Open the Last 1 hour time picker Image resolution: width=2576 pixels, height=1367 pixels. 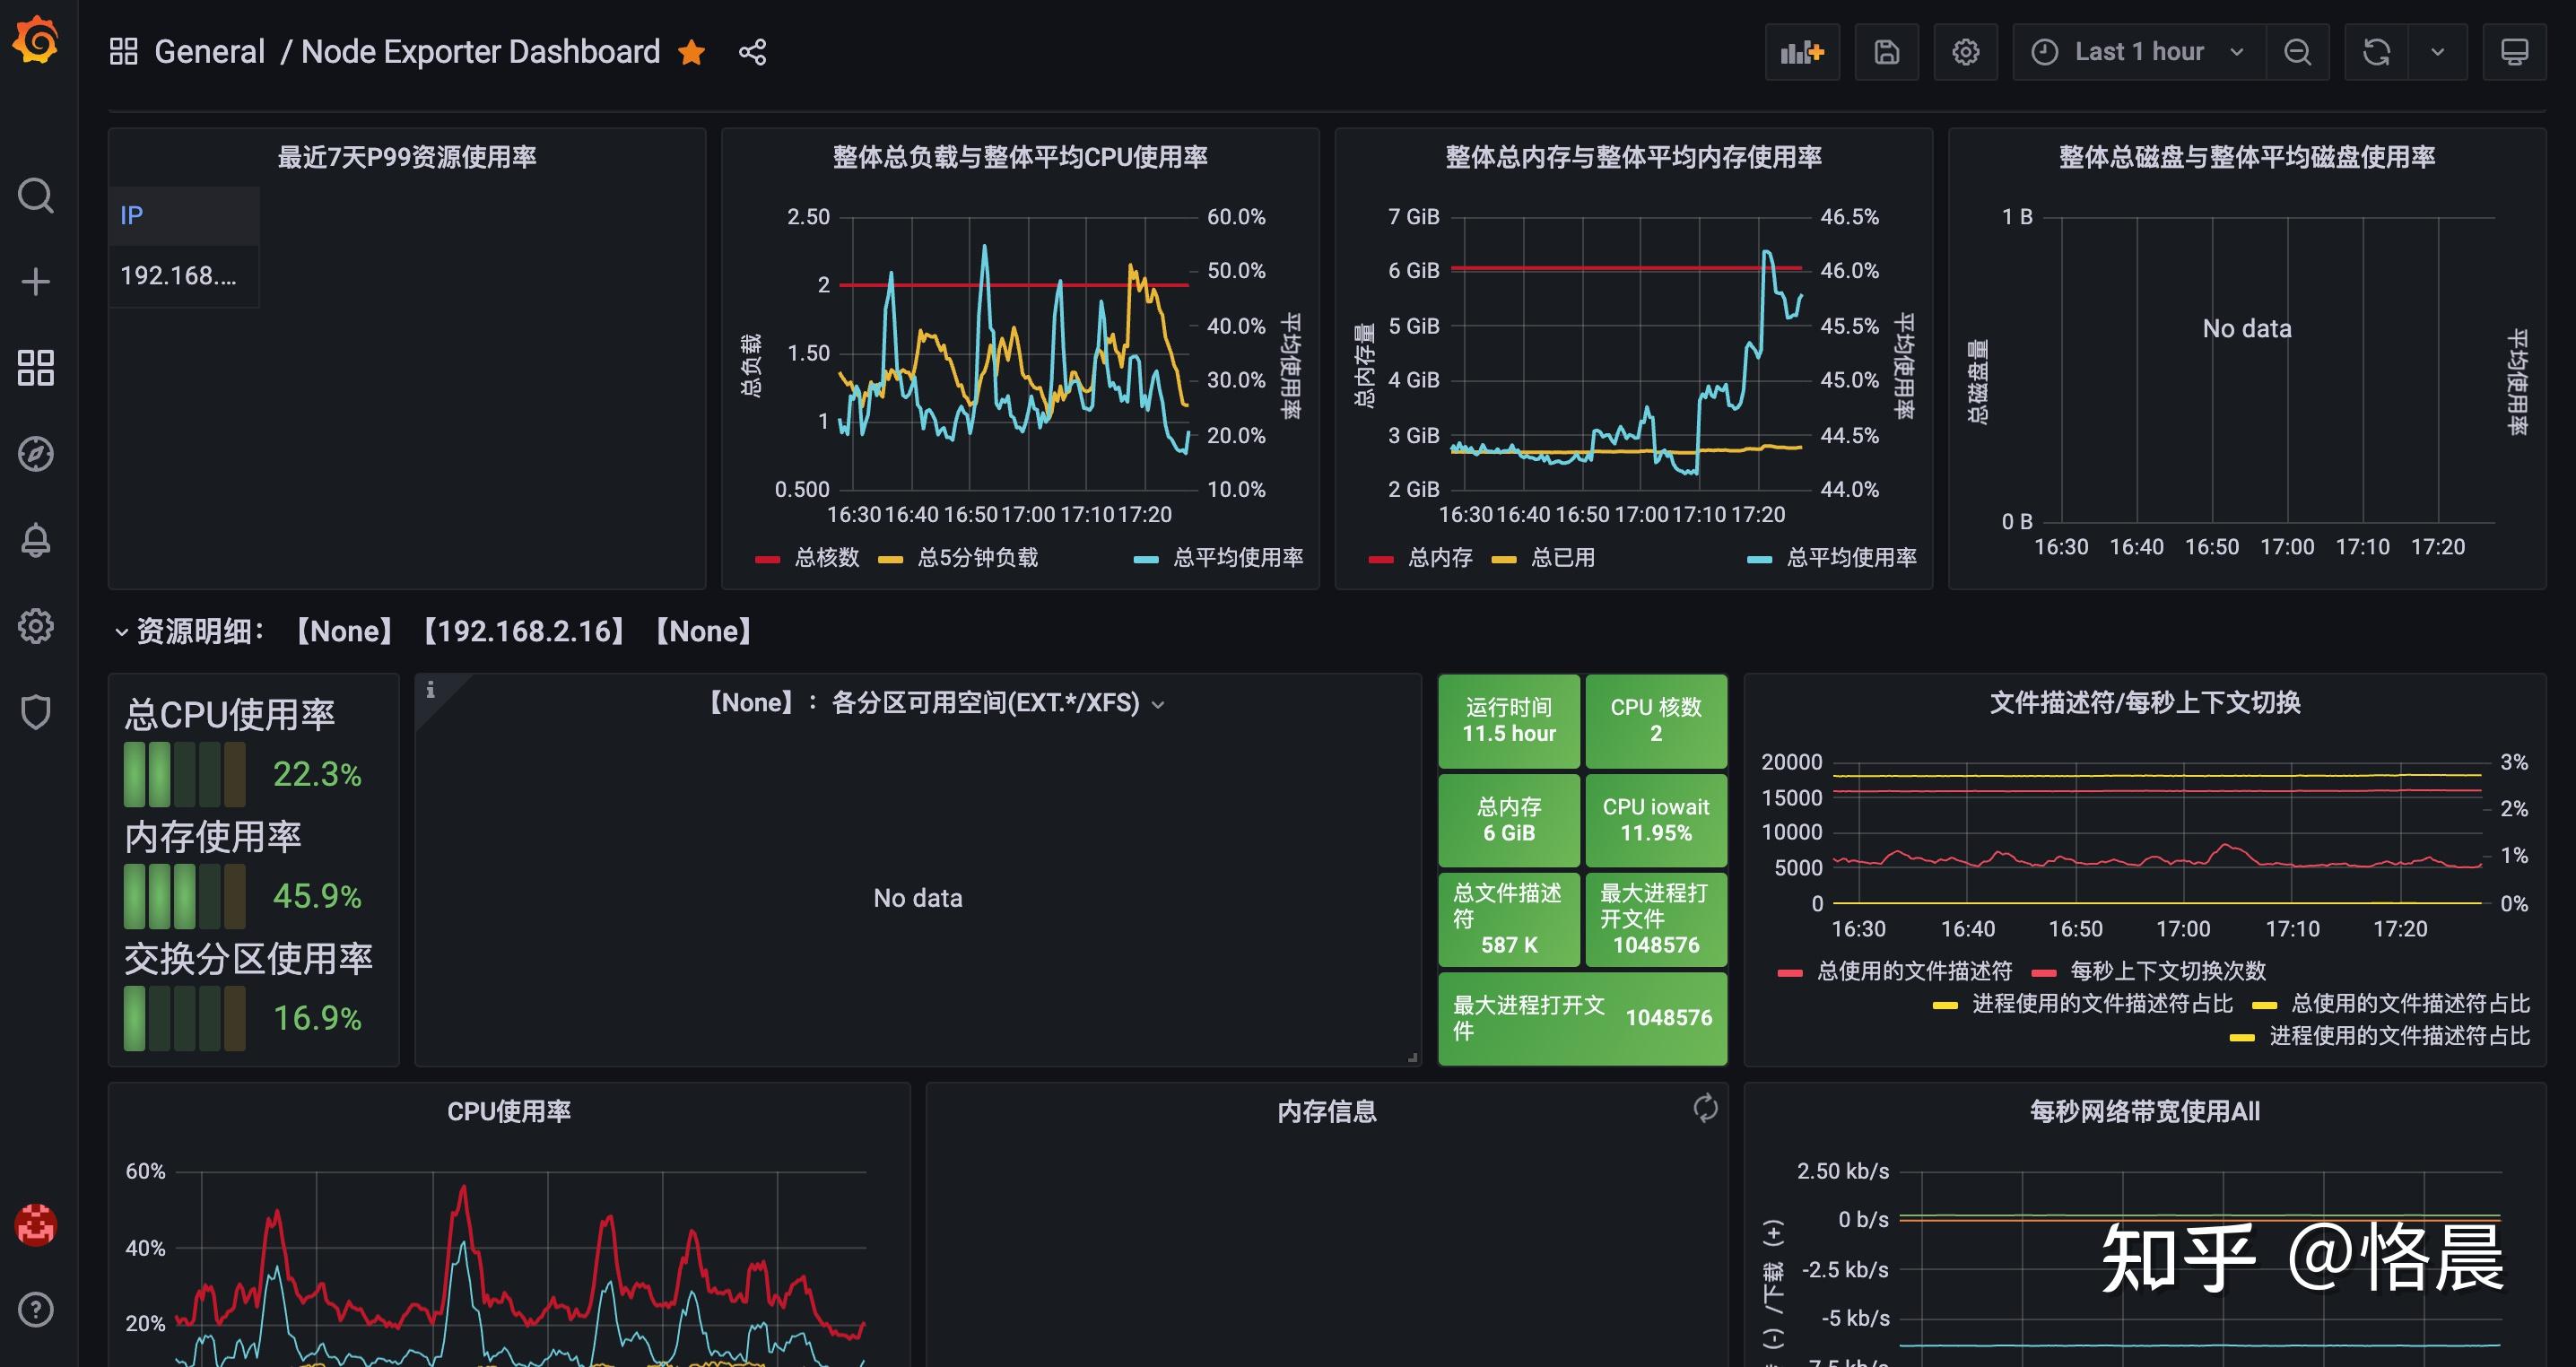[2136, 51]
